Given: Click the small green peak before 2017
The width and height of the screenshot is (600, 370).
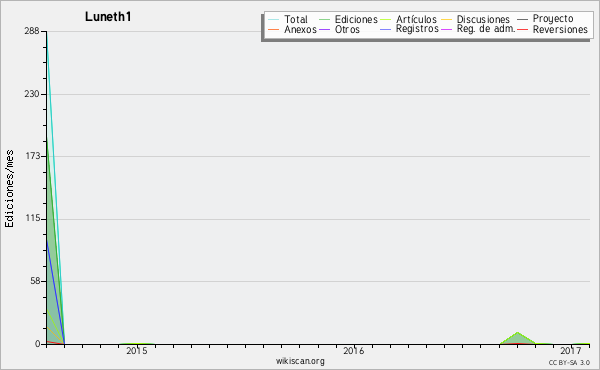Looking at the screenshot, I should 517,338.
